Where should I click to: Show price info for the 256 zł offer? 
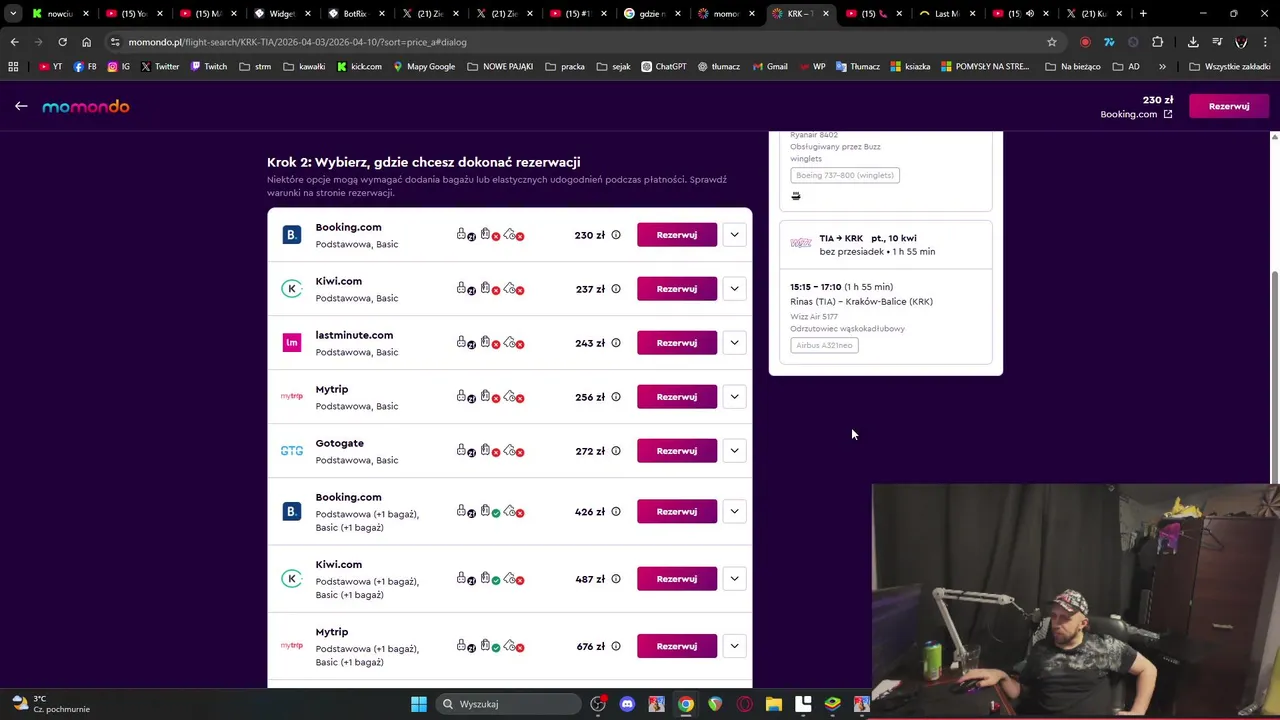(616, 397)
